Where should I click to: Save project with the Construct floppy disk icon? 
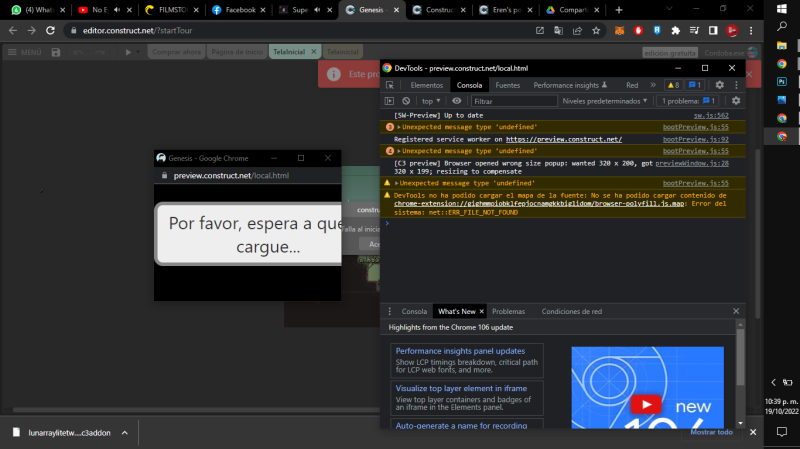pyautogui.click(x=56, y=52)
